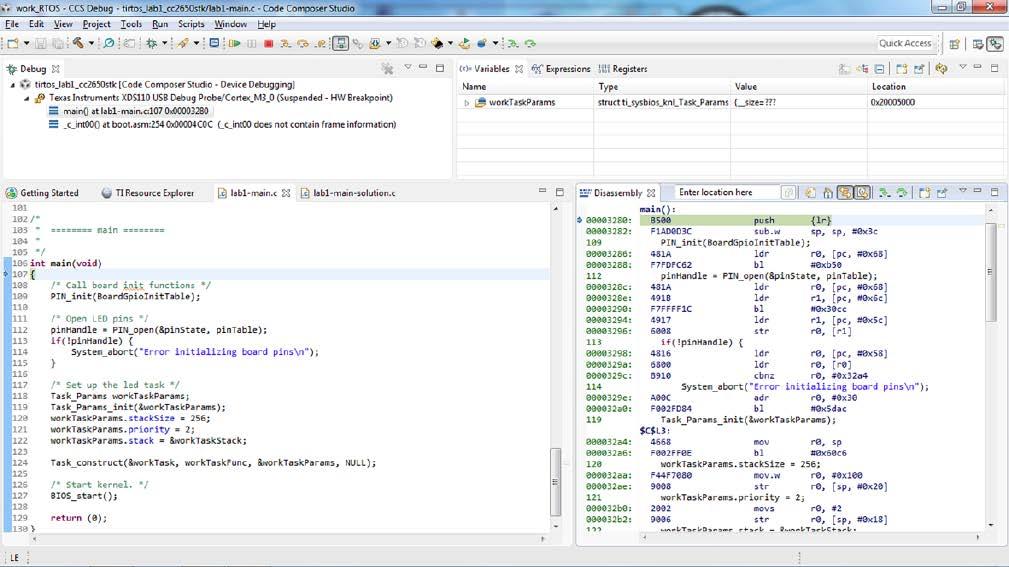
Task: Click New Disassembly view icon
Action: click(925, 192)
